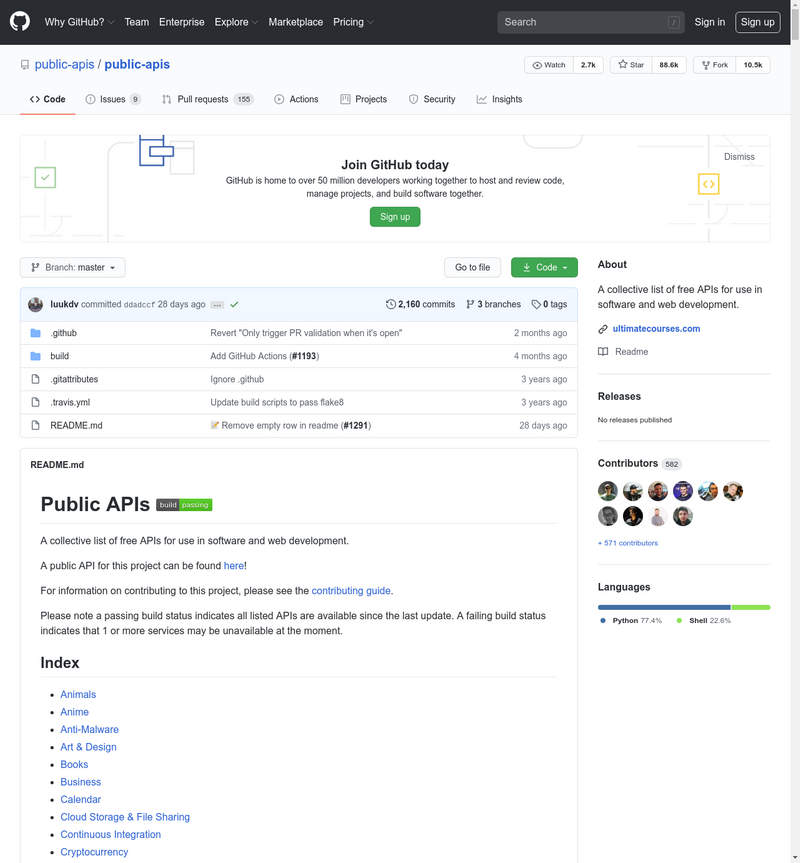800x863 pixels.
Task: Switch to the Actions tab
Action: tap(296, 99)
